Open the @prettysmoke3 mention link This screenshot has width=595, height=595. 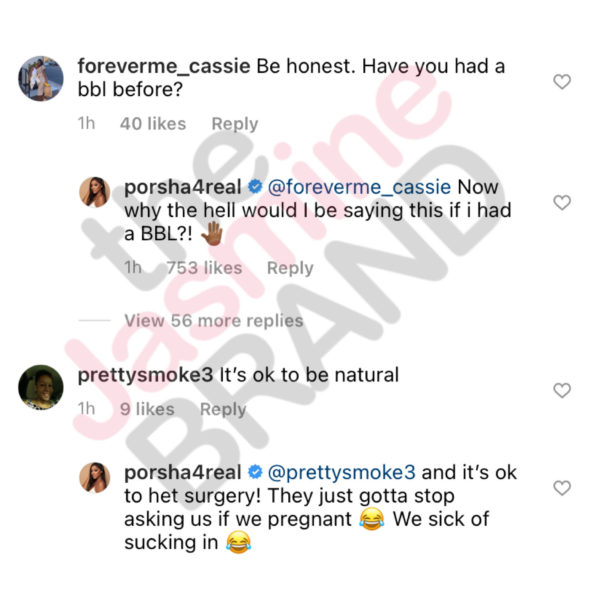(x=342, y=473)
